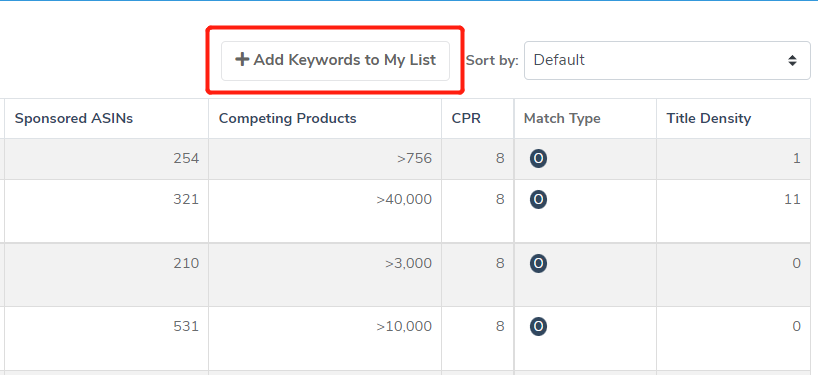The width and height of the screenshot is (818, 375).
Task: Select the >3,000 Competing Products cell
Action: 325,275
